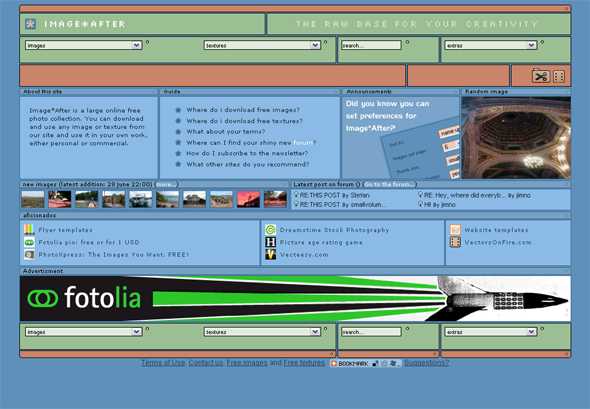Toggle the dot on 'Latest post on forum' header

click(x=566, y=184)
